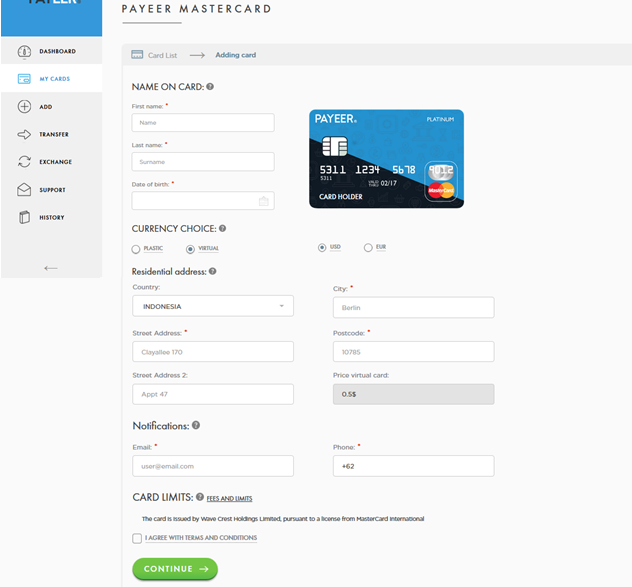Click the My Cards card icon

pyautogui.click(x=24, y=79)
